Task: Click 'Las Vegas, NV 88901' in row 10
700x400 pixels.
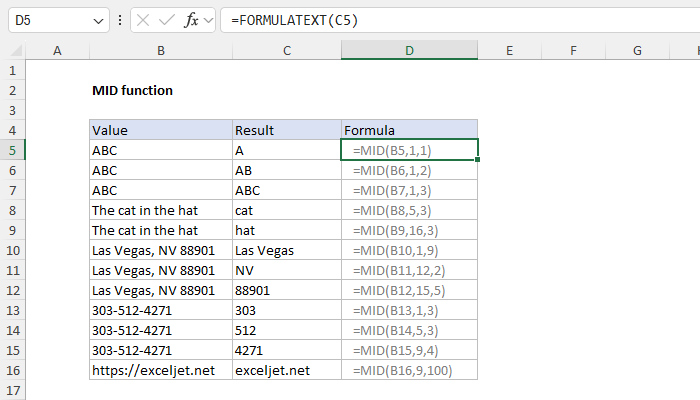Action: click(x=161, y=250)
